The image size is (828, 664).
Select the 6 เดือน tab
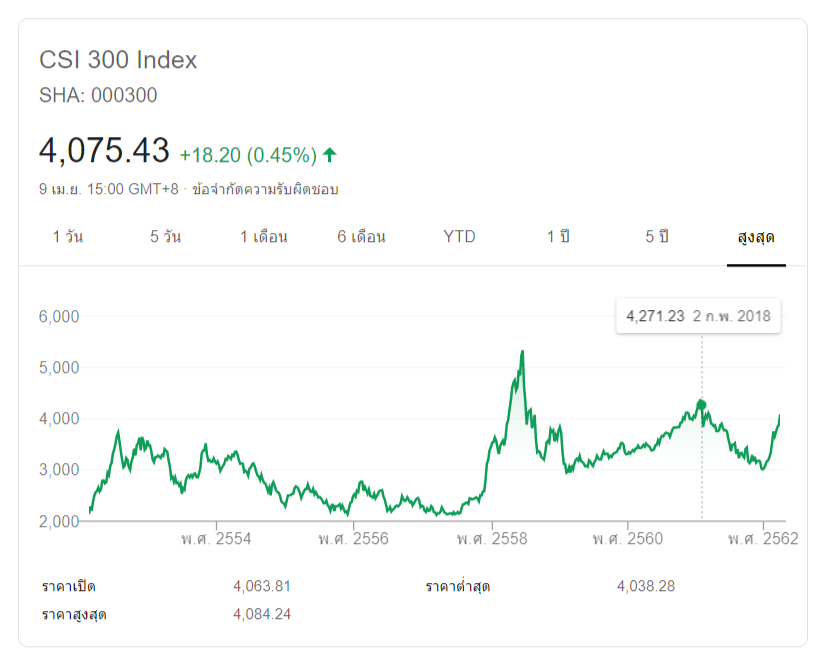pos(361,237)
